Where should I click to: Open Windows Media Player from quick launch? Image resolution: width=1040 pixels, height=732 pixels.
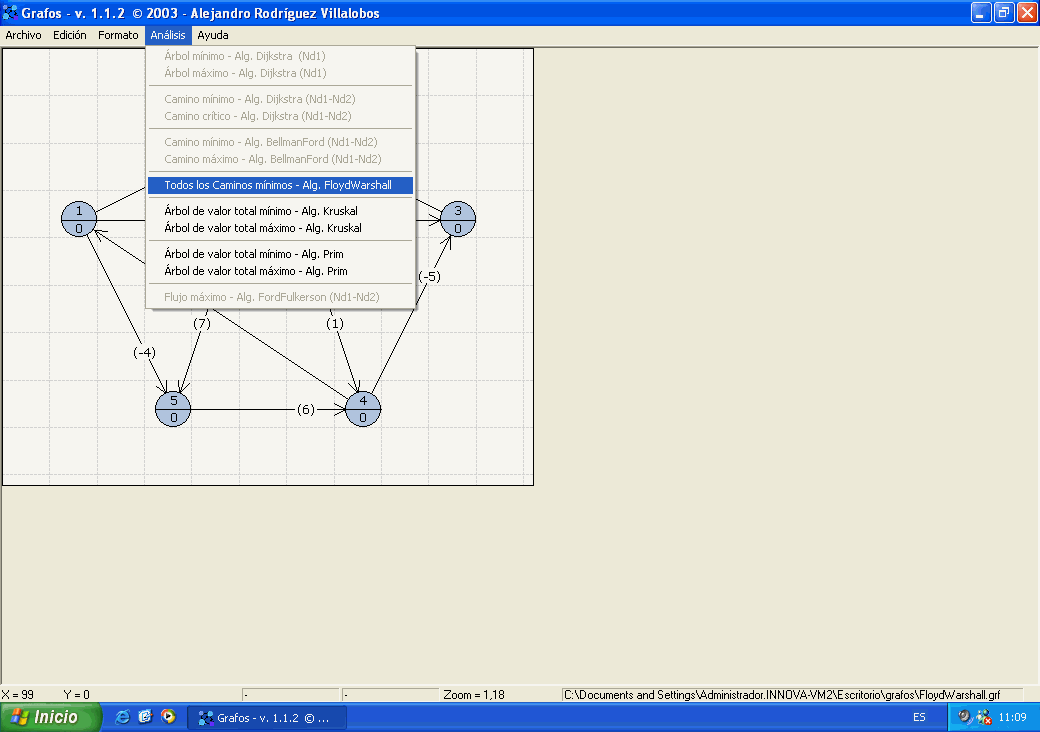(168, 717)
